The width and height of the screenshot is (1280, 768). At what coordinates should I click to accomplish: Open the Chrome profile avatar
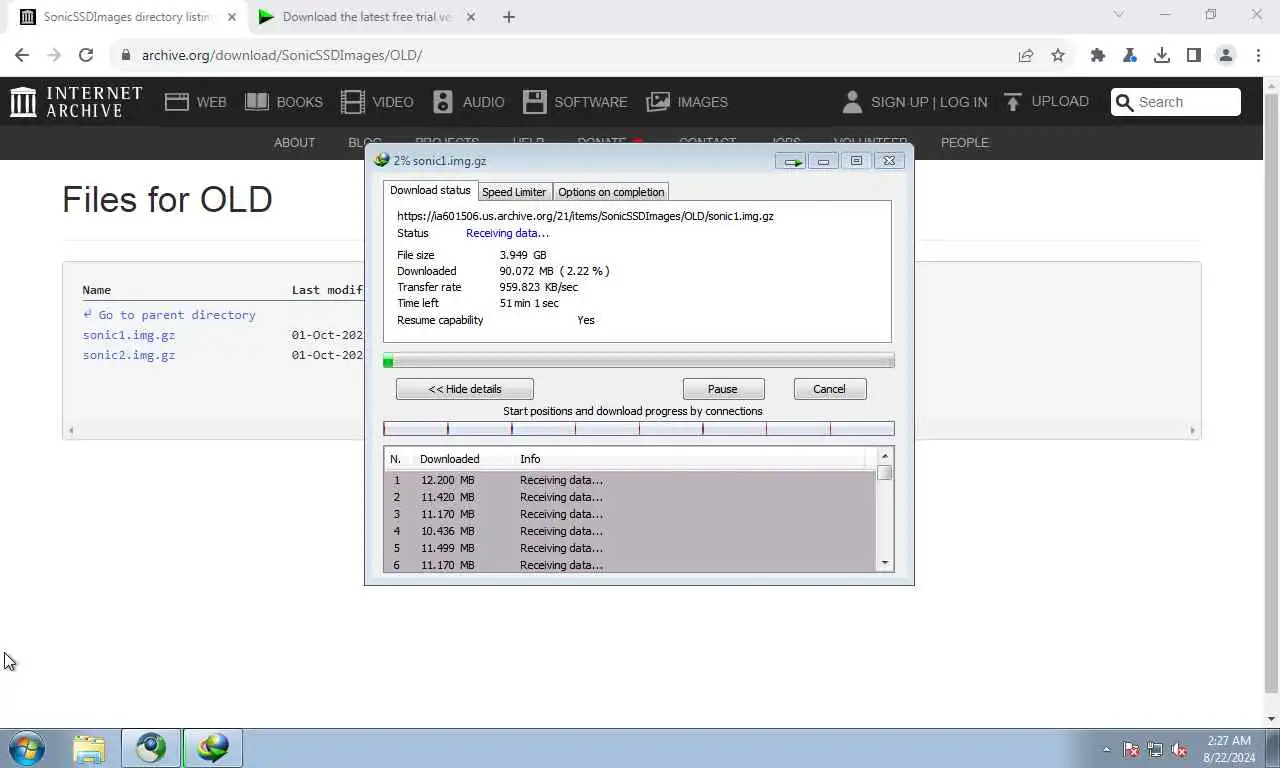coord(1226,55)
